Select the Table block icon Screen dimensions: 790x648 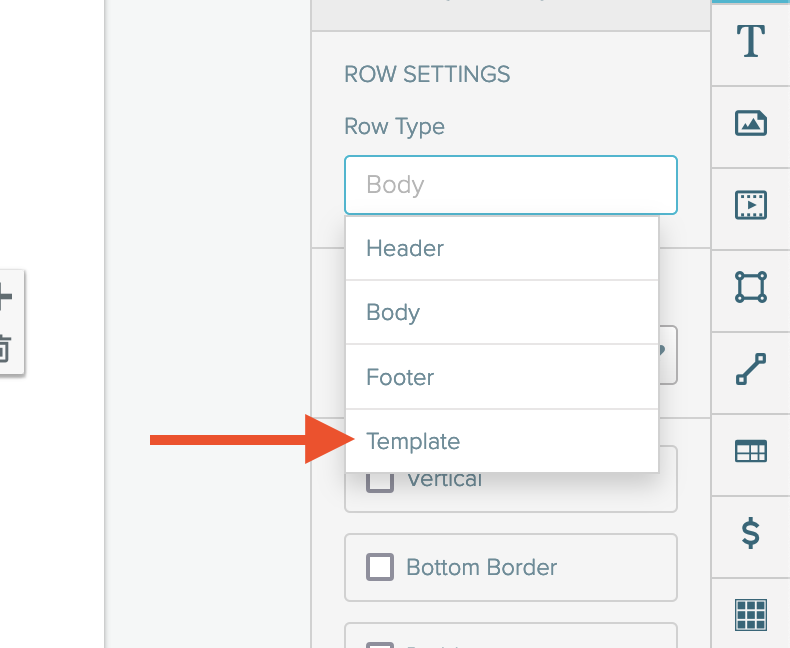click(x=751, y=451)
